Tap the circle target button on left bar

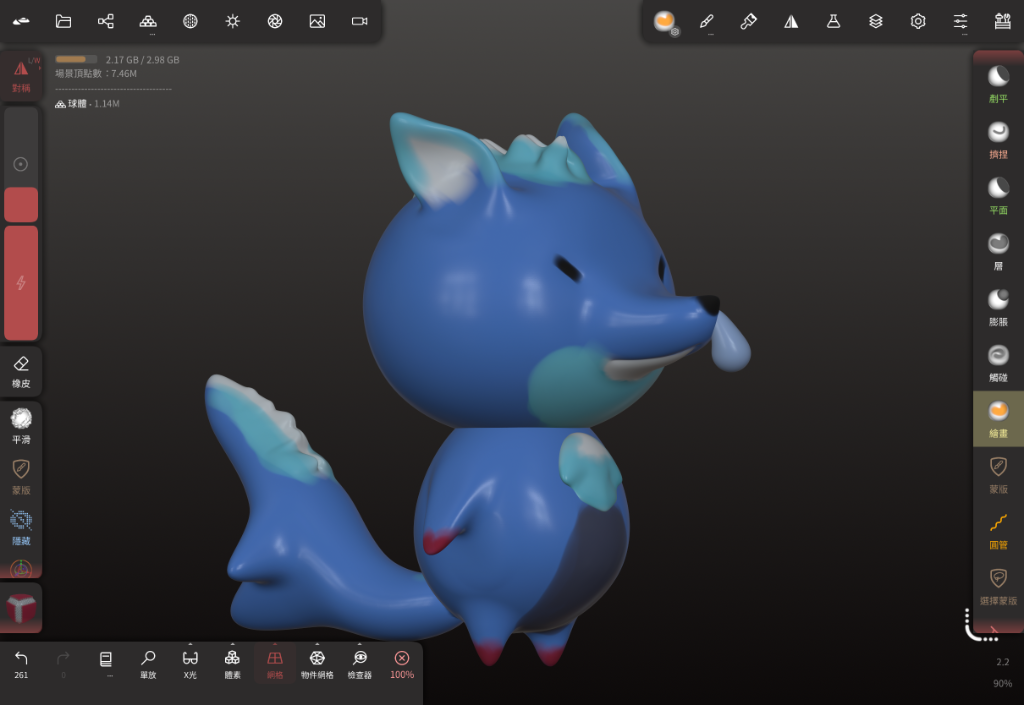click(x=21, y=164)
